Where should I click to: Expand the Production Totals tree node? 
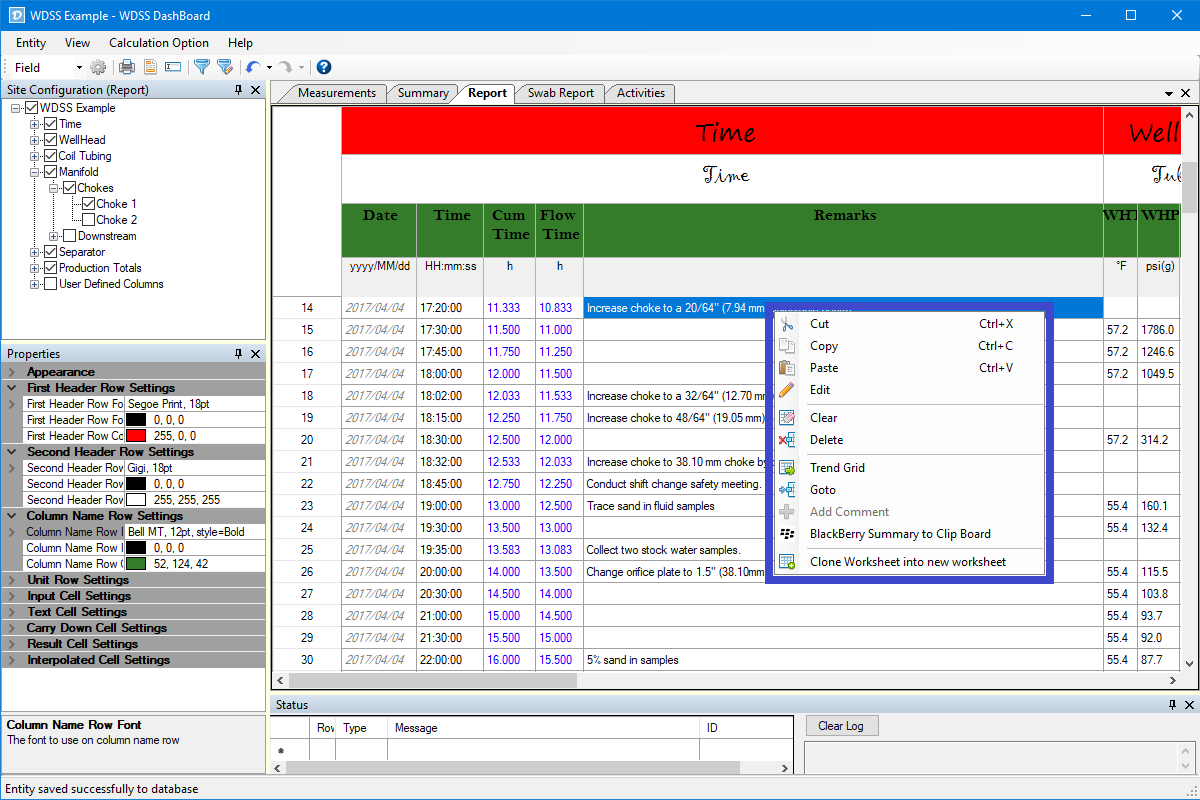point(35,268)
